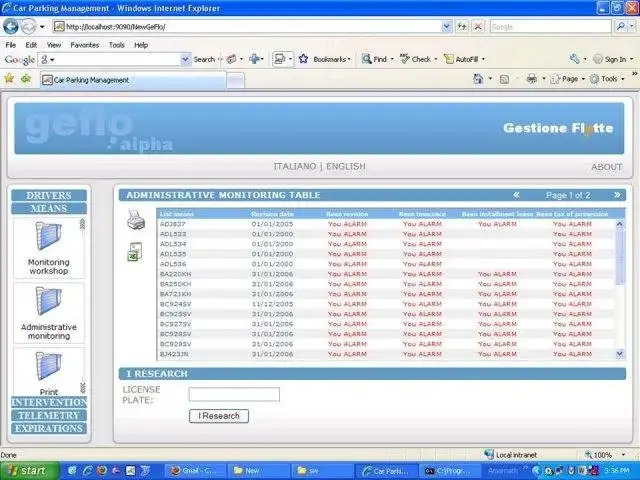Expand the address bar URL dropdown
This screenshot has height=480, width=640.
click(447, 27)
